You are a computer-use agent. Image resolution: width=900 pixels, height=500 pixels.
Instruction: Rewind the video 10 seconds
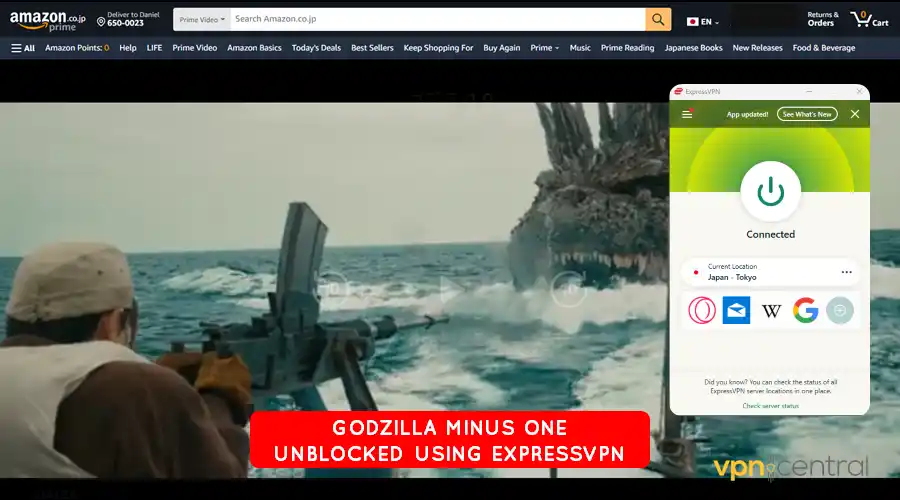click(x=332, y=289)
